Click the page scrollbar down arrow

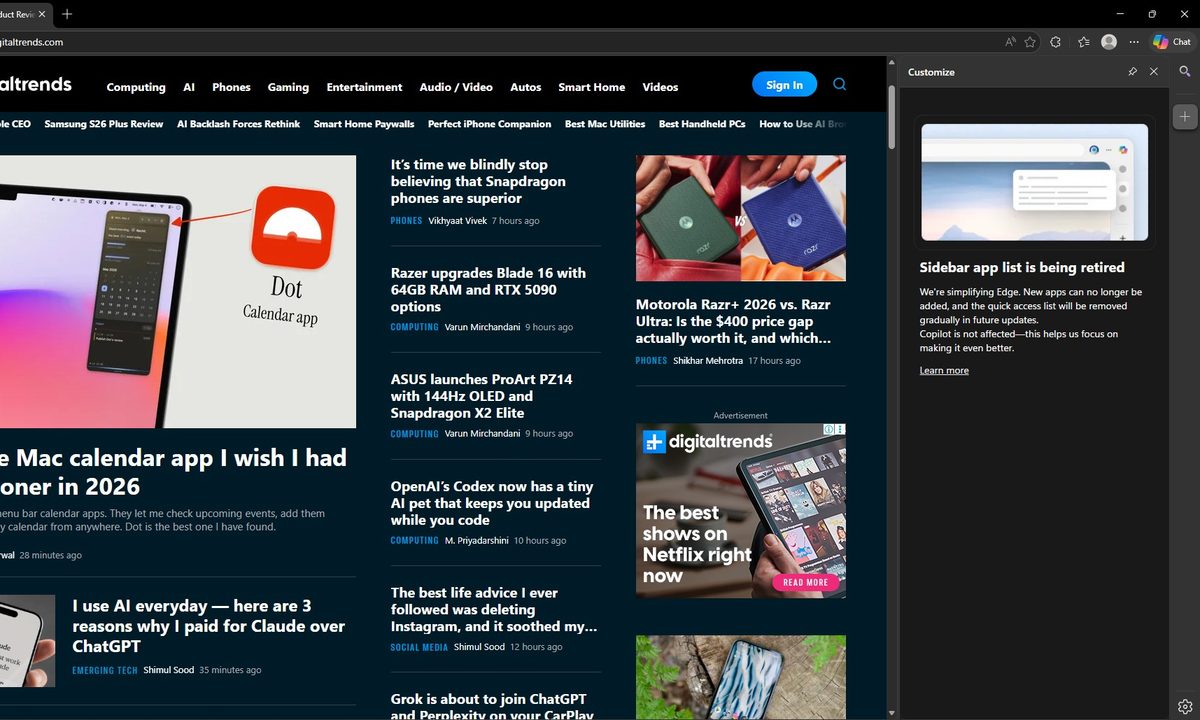[x=892, y=714]
